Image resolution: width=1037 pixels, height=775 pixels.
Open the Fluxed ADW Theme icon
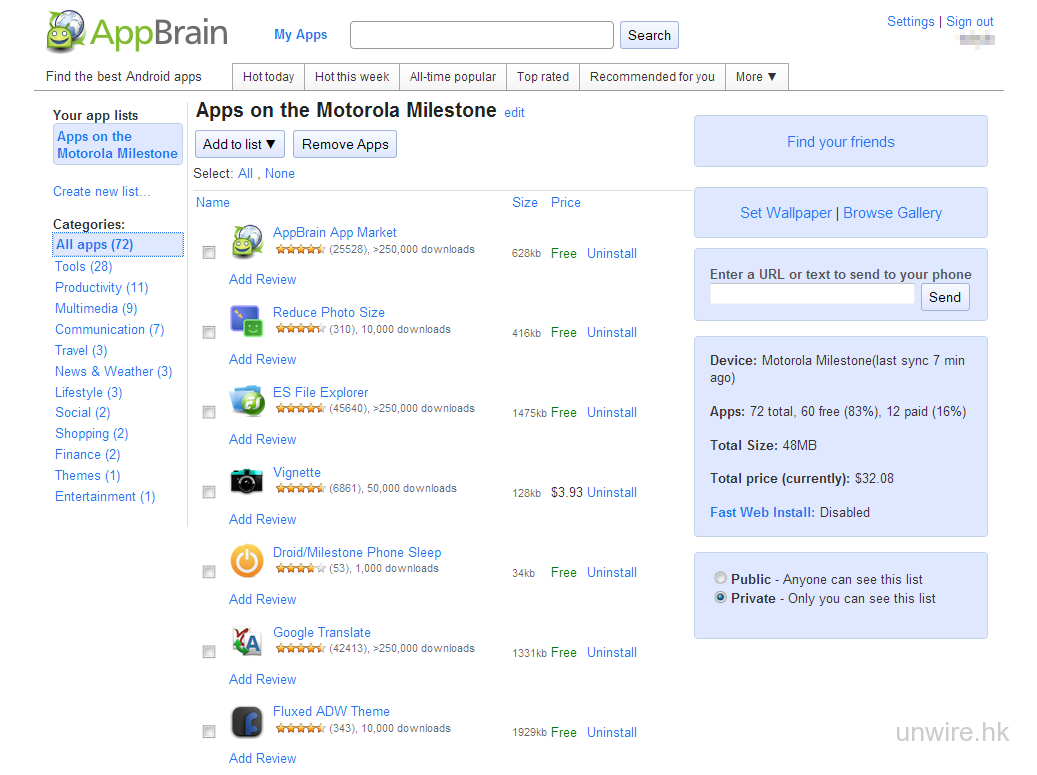(246, 721)
